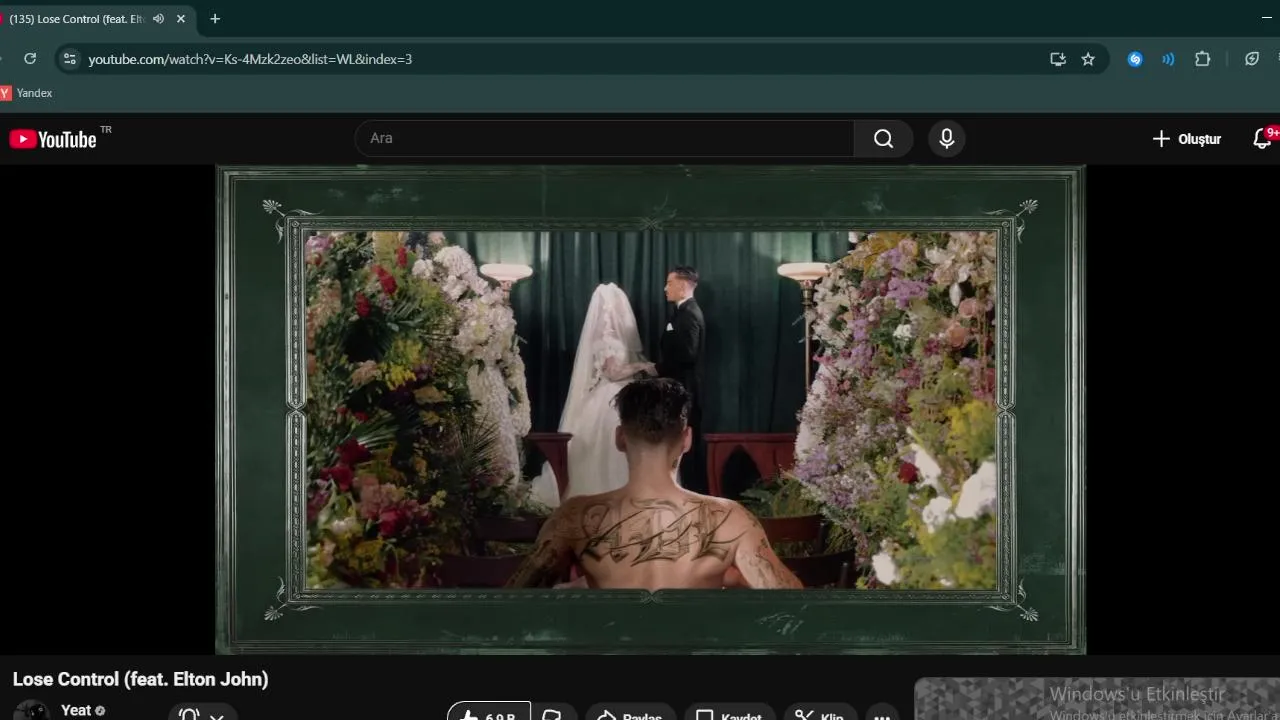Viewport: 1280px width, 720px height.
Task: Open the blue sound-wave extension icon
Action: point(1168,59)
